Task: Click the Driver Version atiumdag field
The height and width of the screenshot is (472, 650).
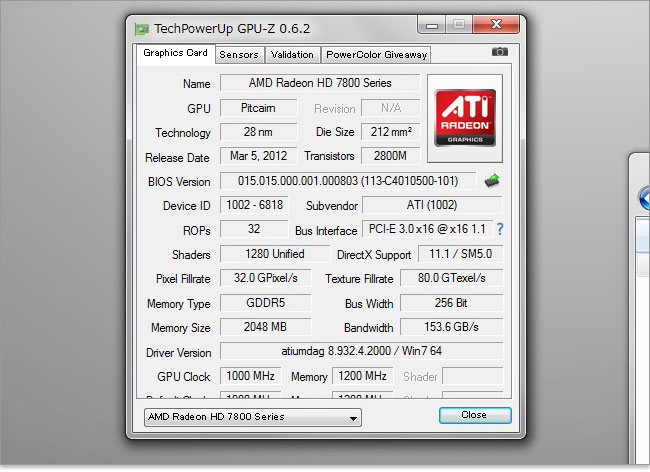Action: [x=361, y=351]
